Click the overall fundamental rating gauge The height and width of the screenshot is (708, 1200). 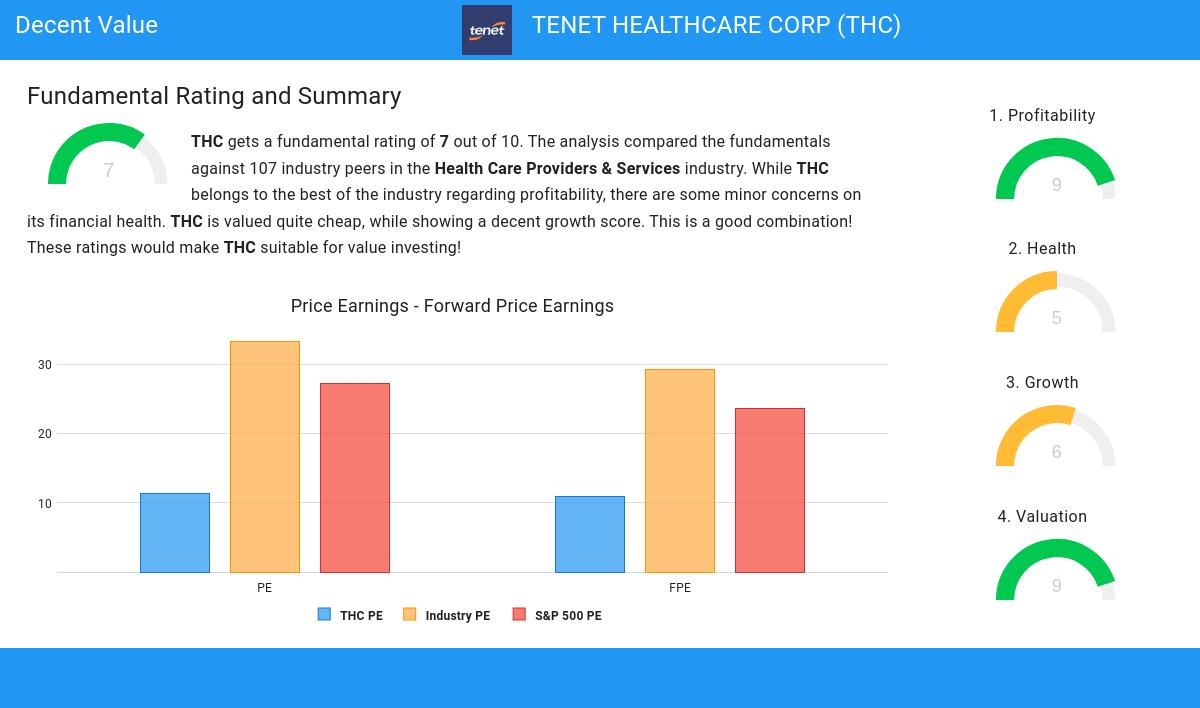click(108, 156)
